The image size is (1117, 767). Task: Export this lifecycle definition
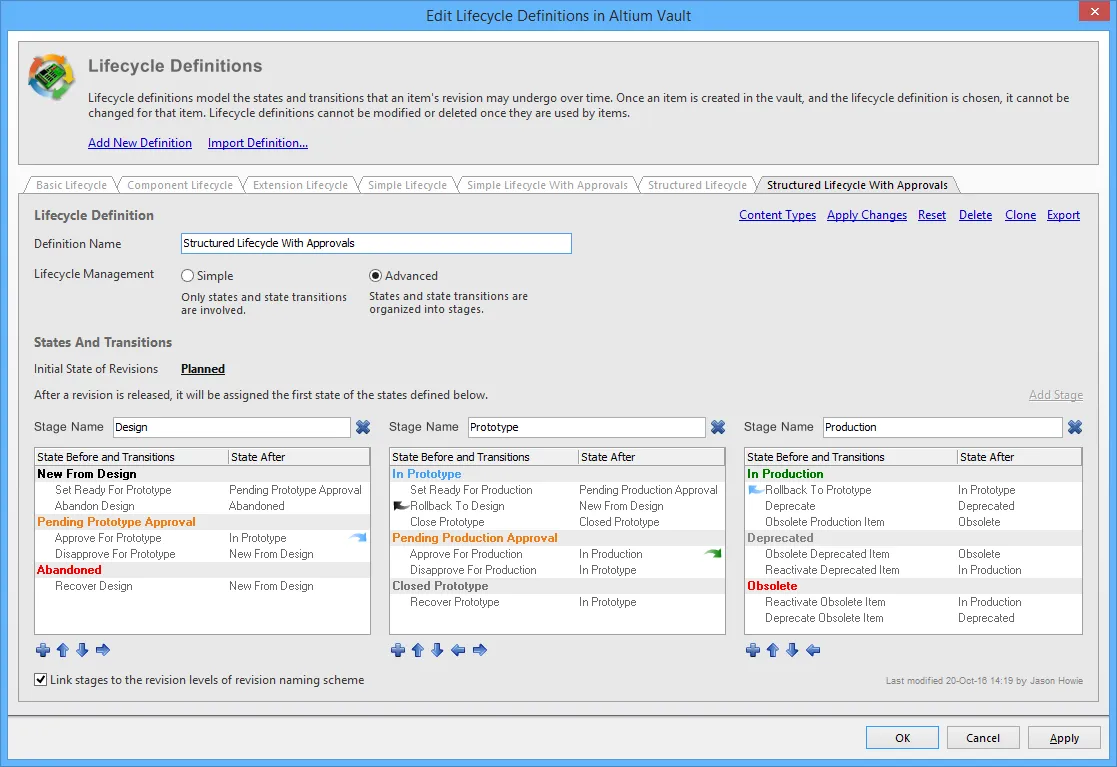point(1063,215)
